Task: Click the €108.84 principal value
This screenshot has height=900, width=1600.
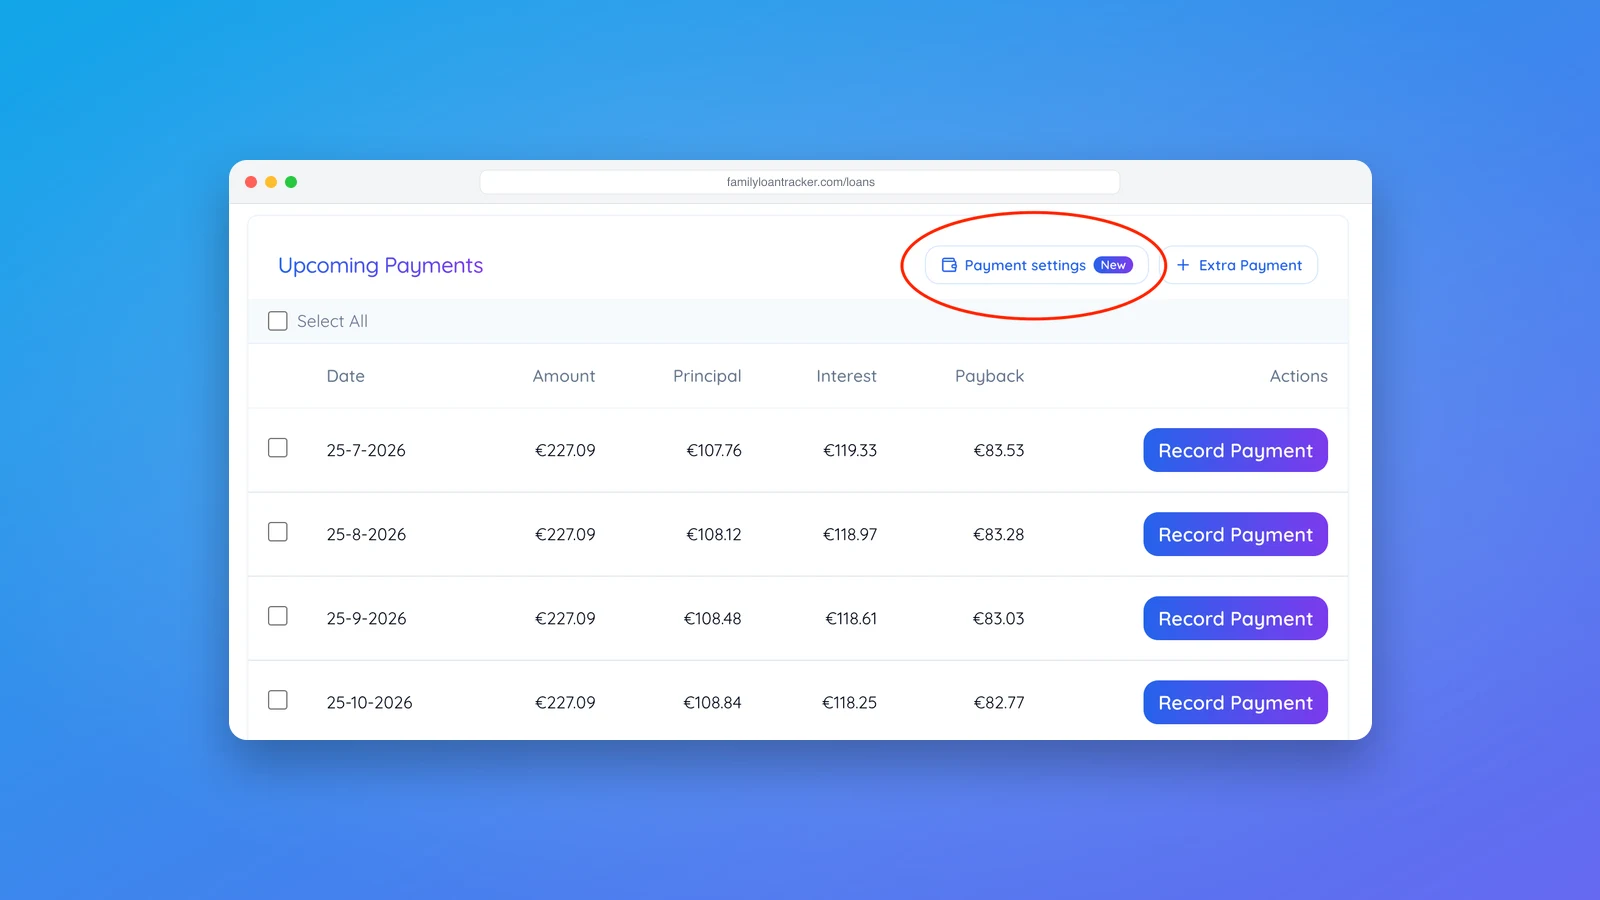Action: coord(712,702)
